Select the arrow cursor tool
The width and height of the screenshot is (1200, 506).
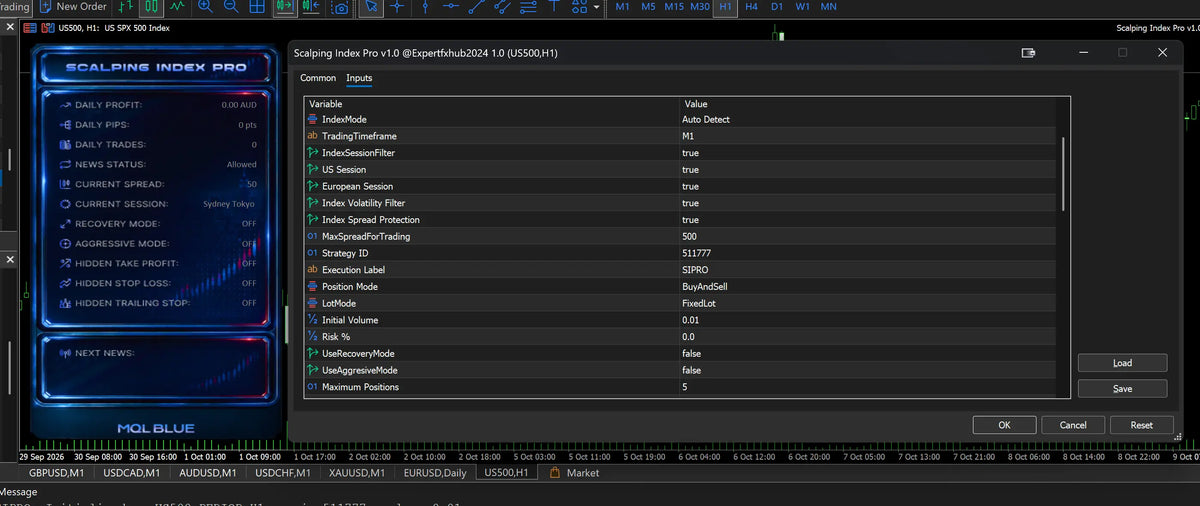click(371, 6)
